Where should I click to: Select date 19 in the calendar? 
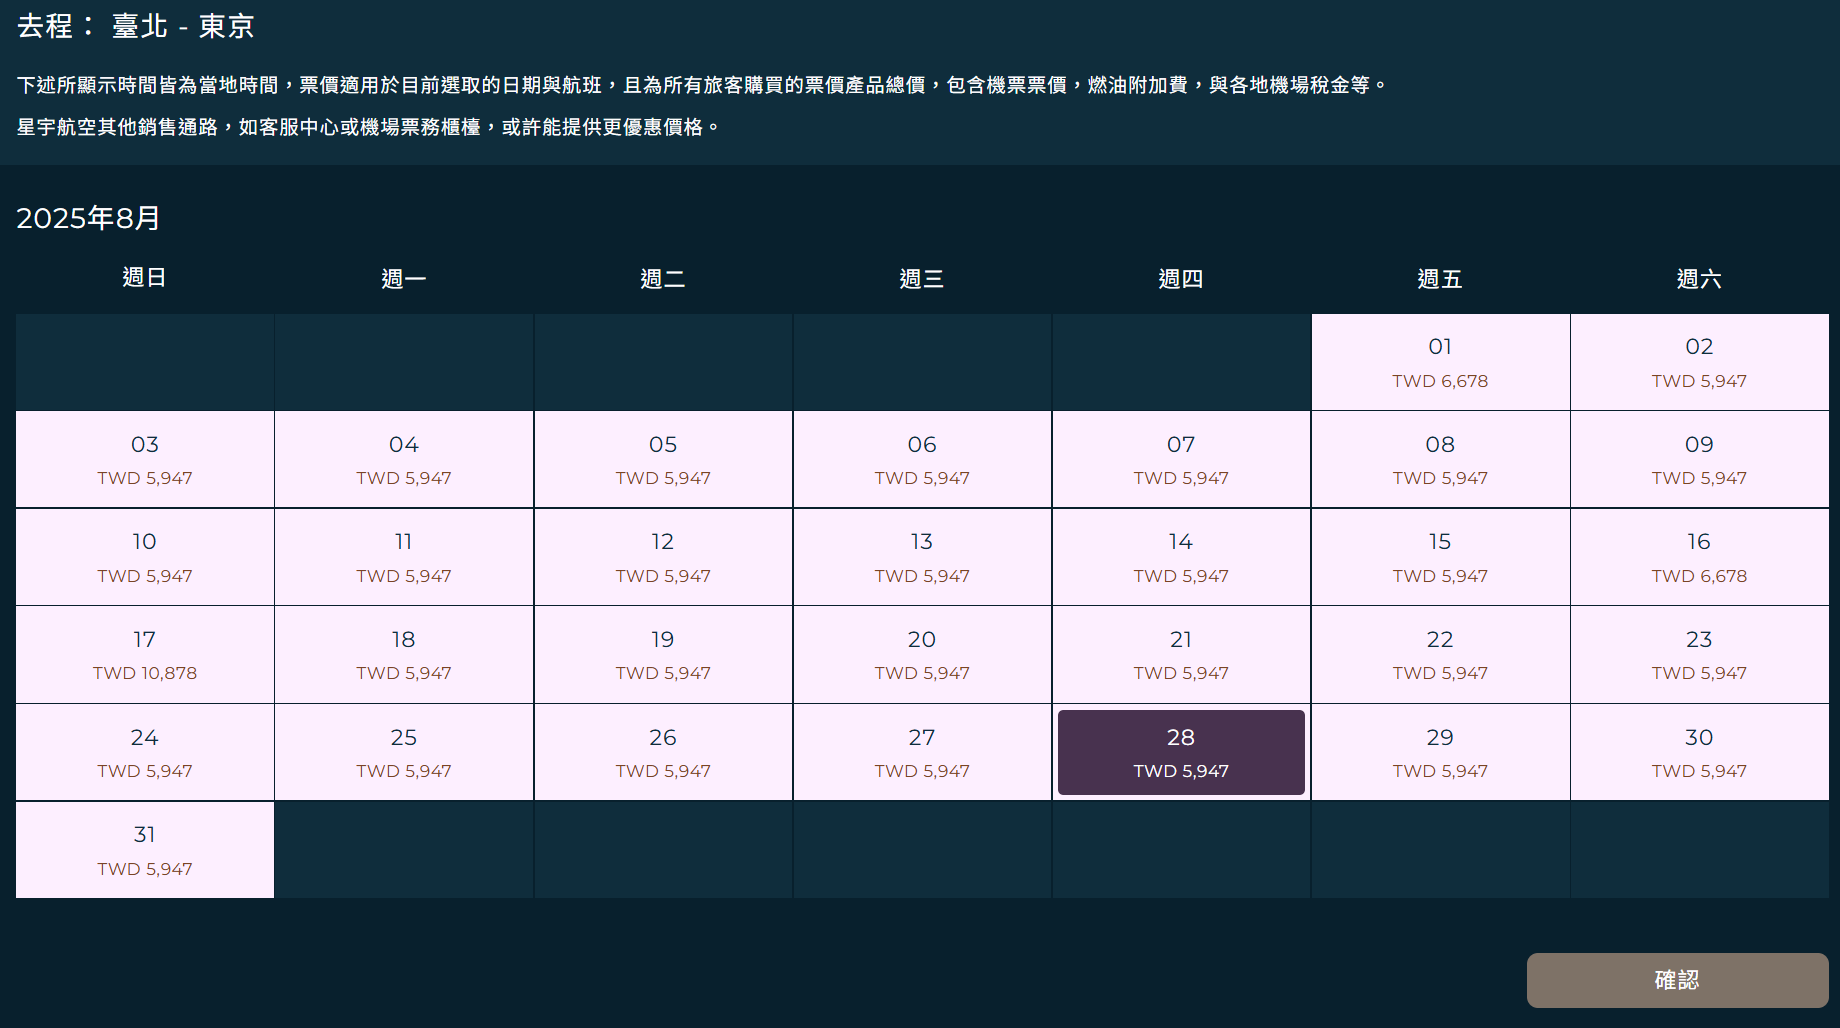click(x=663, y=655)
